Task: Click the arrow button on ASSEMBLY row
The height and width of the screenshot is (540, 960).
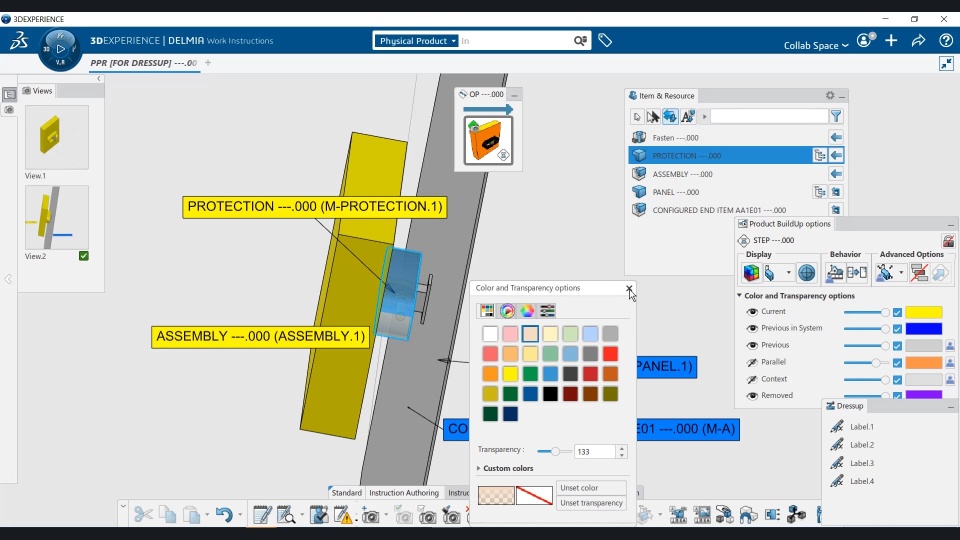Action: pos(836,174)
